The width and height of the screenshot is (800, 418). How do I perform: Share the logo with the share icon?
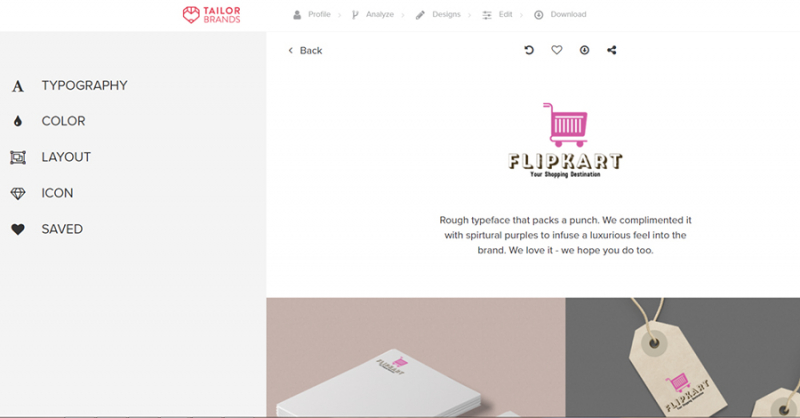click(x=612, y=50)
